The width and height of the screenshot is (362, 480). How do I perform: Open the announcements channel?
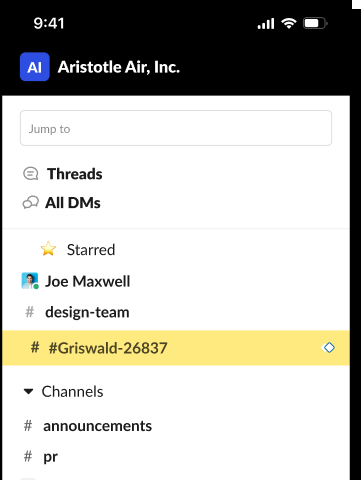click(97, 426)
